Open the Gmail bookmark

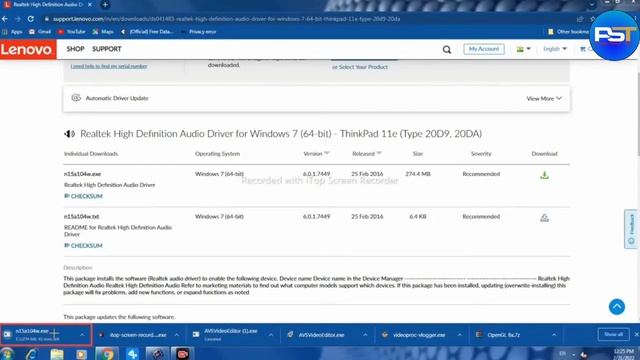point(40,31)
